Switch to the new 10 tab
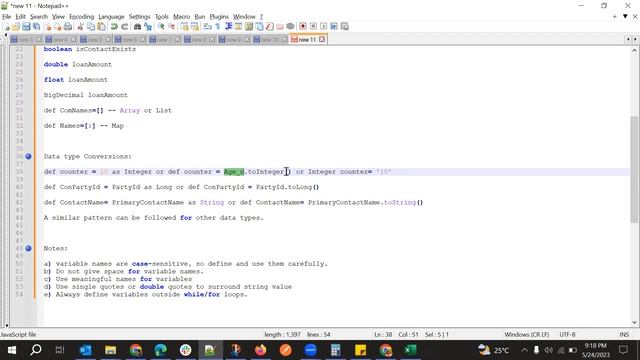The image size is (640, 360). click(269, 40)
